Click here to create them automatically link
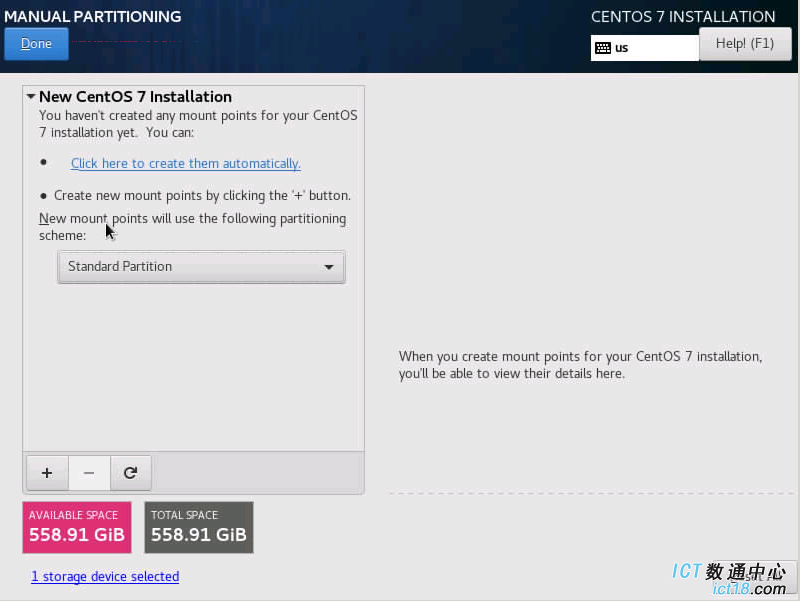The height and width of the screenshot is (601, 800). (x=186, y=163)
